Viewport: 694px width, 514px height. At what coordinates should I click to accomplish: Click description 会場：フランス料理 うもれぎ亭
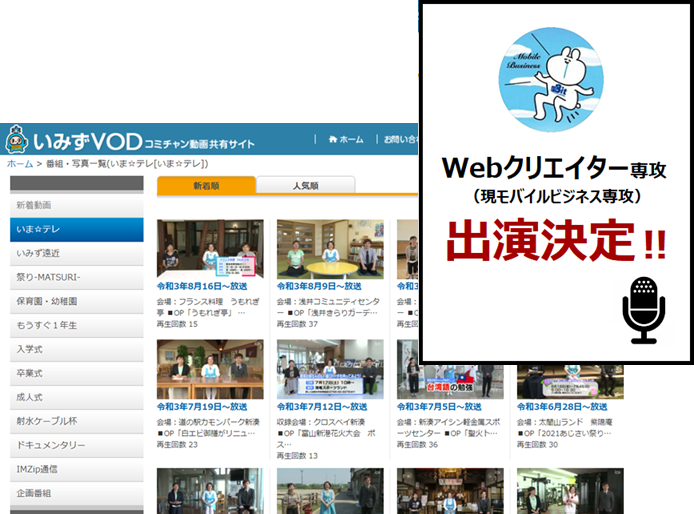(208, 307)
